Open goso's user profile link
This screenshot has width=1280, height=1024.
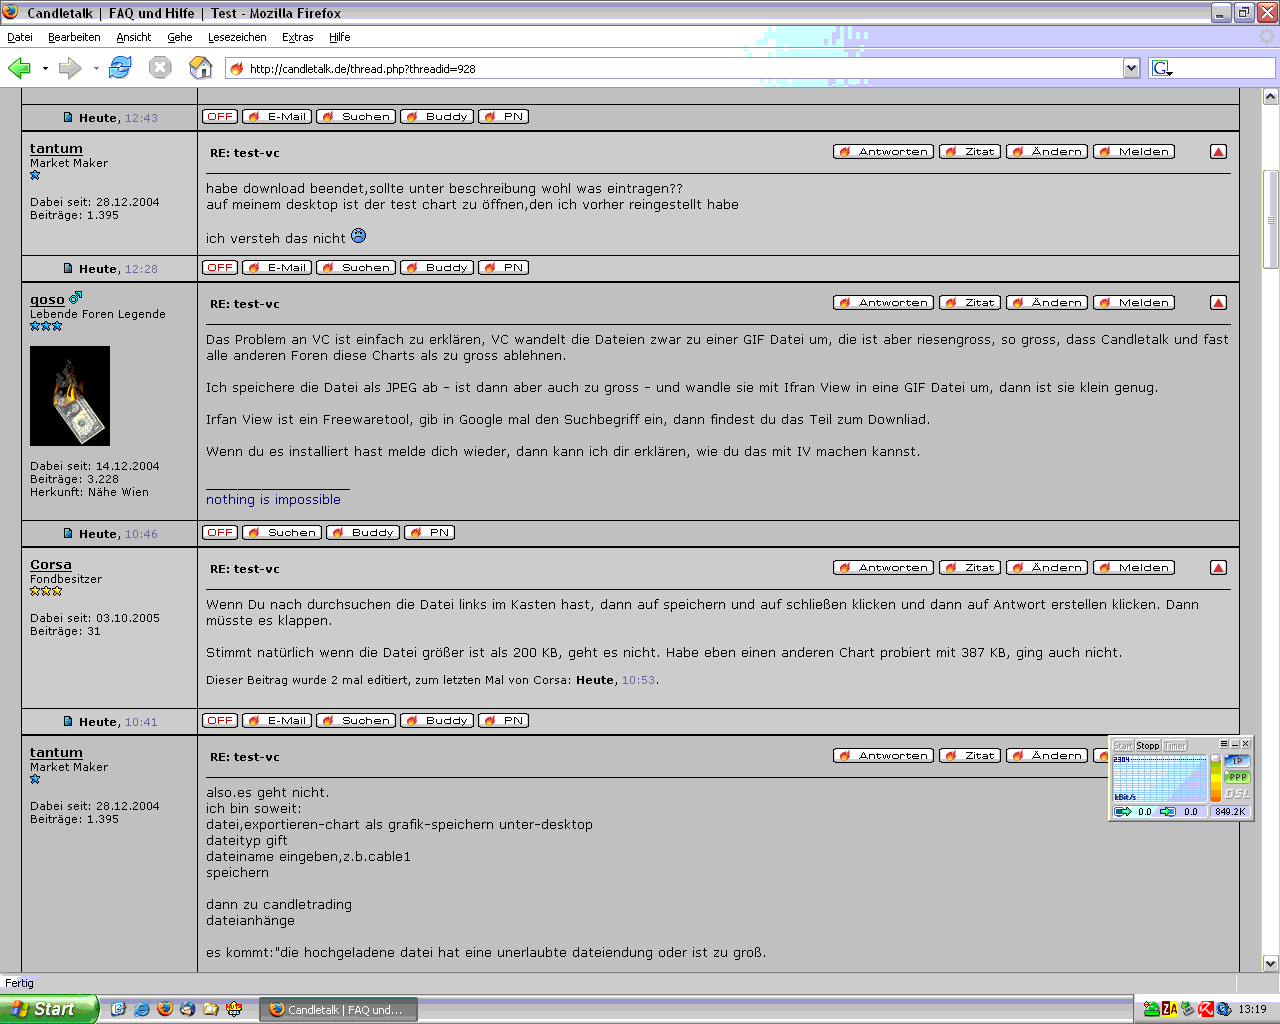[x=47, y=299]
